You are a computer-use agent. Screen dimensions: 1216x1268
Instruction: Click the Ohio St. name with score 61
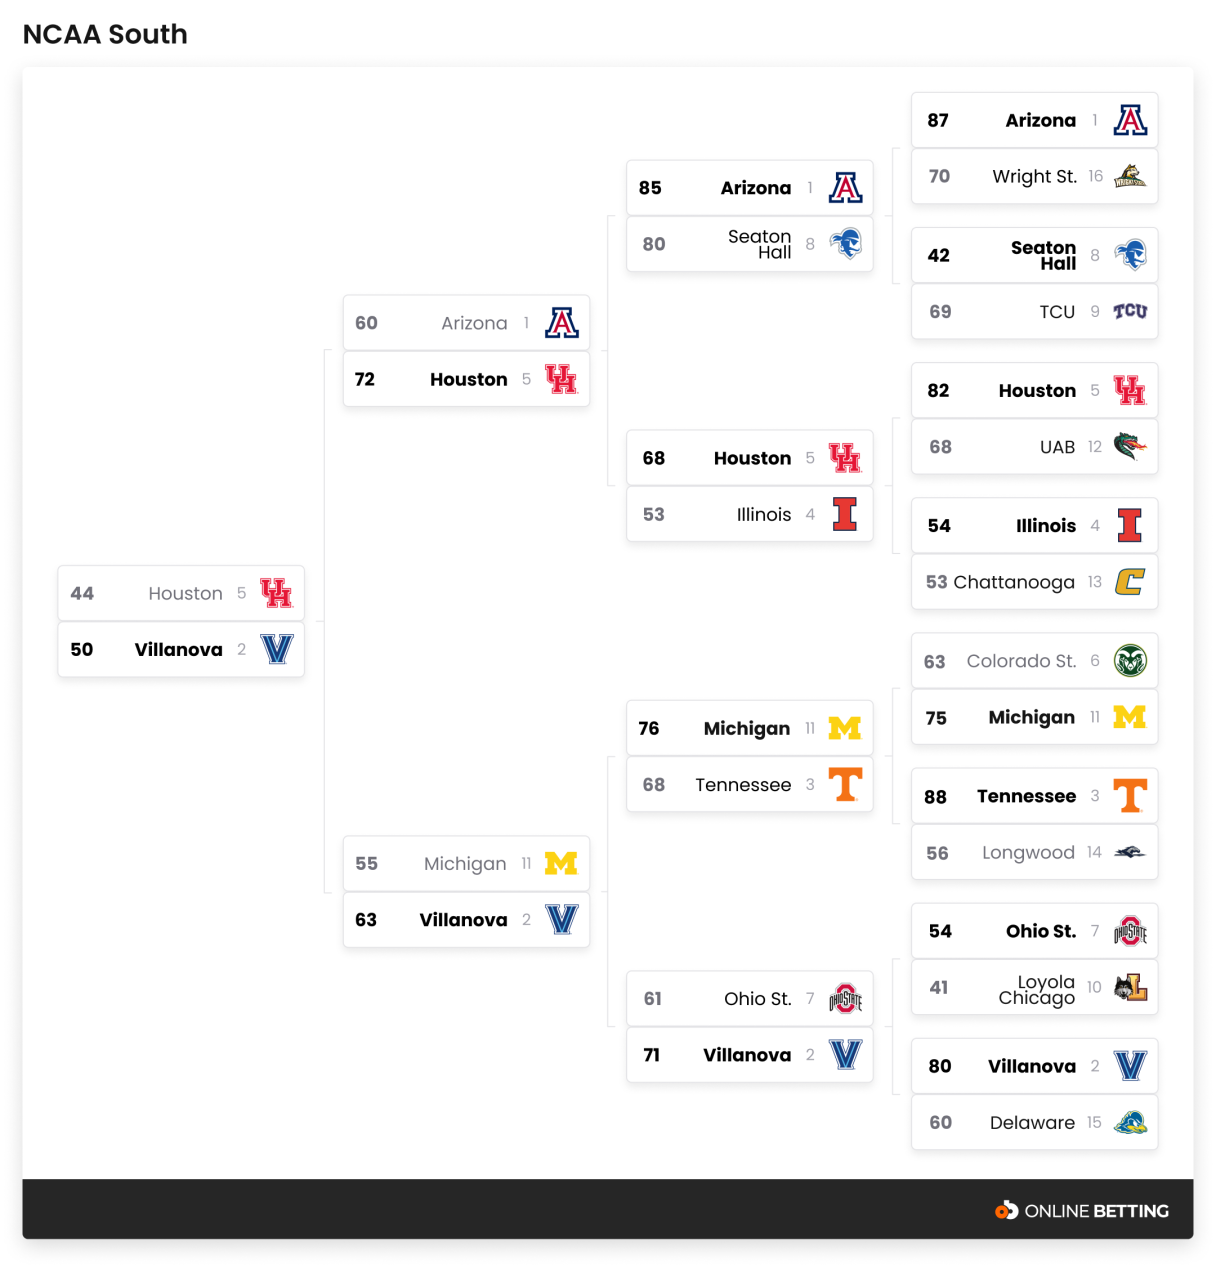pyautogui.click(x=757, y=999)
